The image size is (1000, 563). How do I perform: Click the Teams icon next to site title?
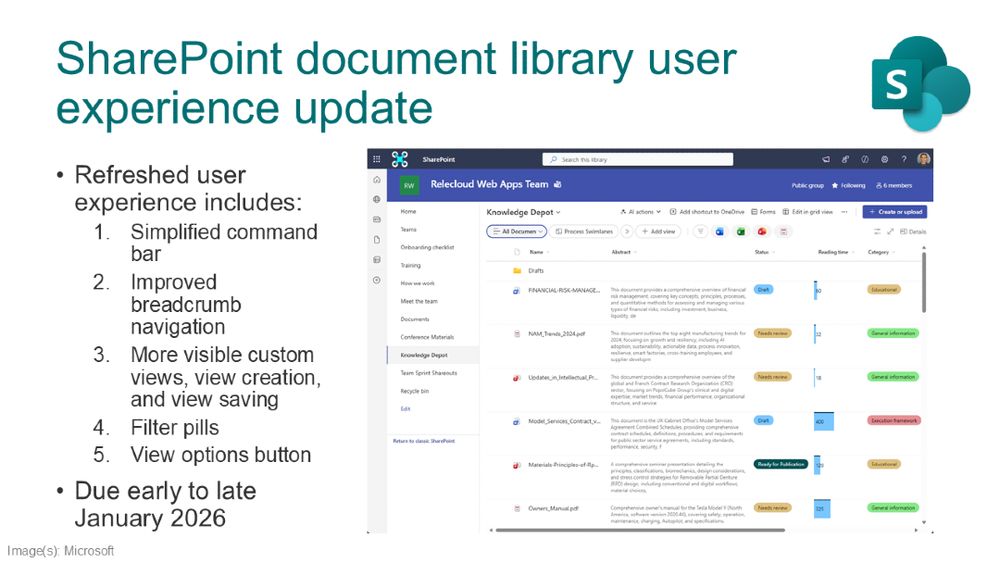(557, 184)
